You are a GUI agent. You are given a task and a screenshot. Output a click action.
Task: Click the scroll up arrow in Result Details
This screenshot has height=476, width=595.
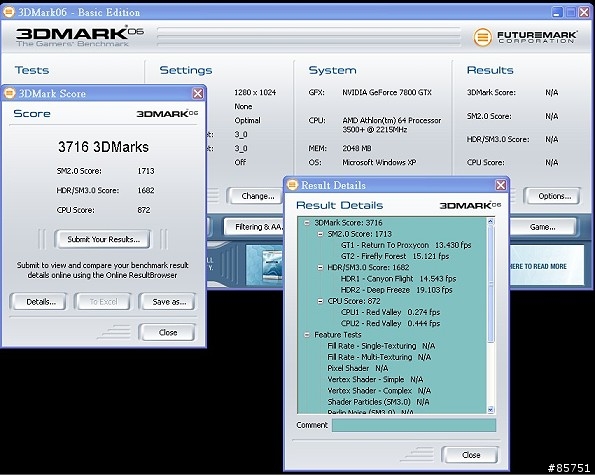tap(491, 221)
